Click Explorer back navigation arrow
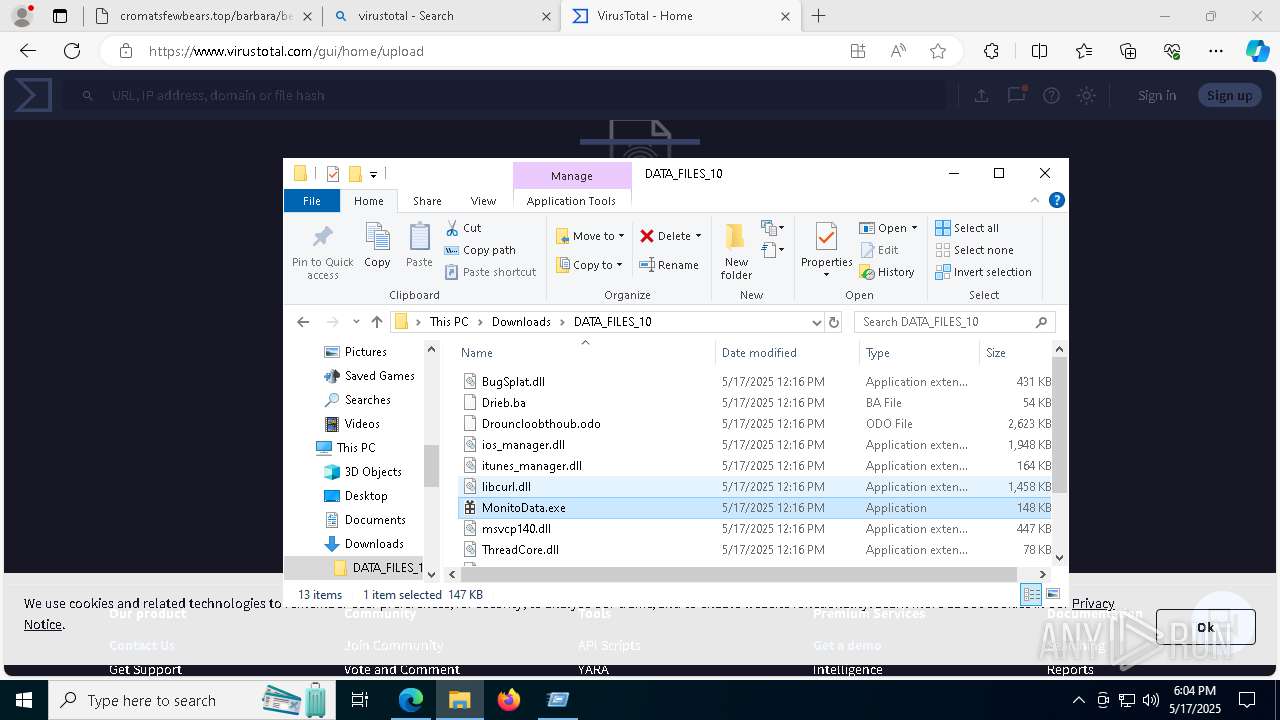The height and width of the screenshot is (720, 1280). point(303,322)
